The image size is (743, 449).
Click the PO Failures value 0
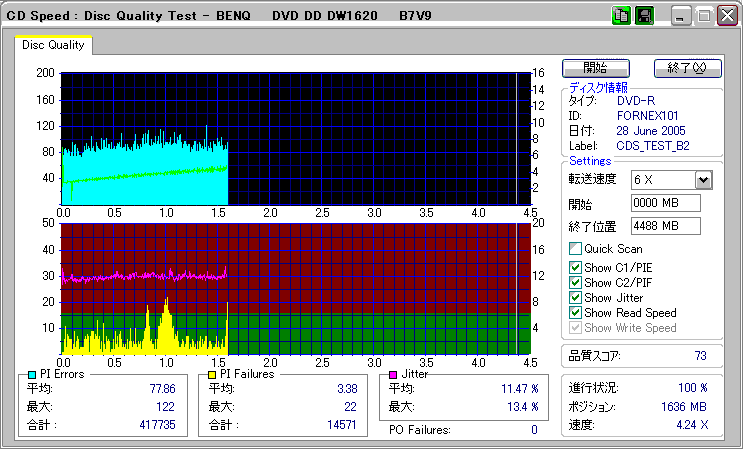535,430
